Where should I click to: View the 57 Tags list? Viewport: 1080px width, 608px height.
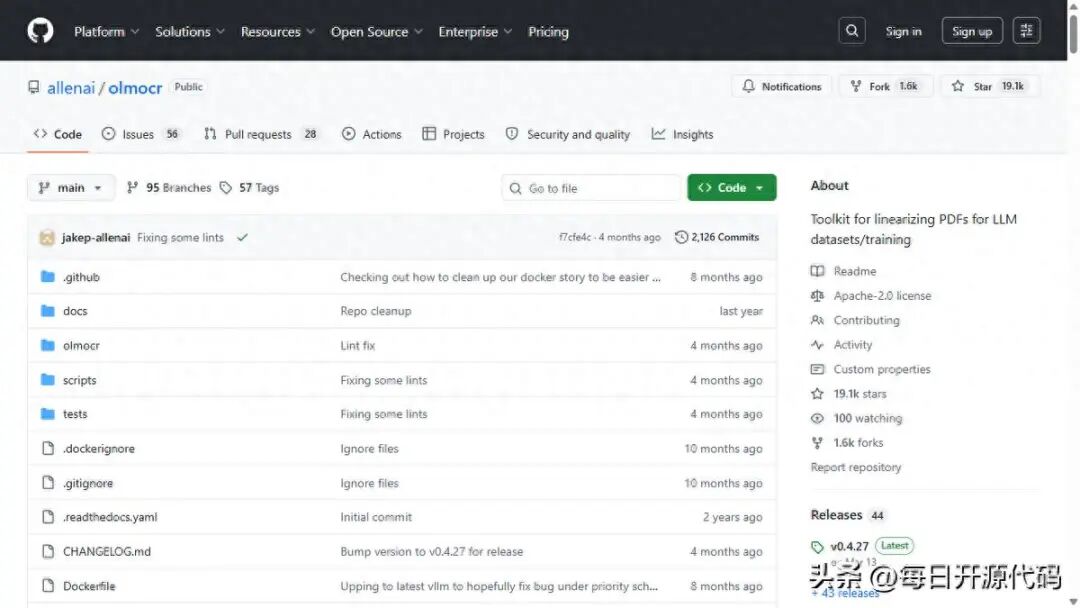(x=249, y=187)
